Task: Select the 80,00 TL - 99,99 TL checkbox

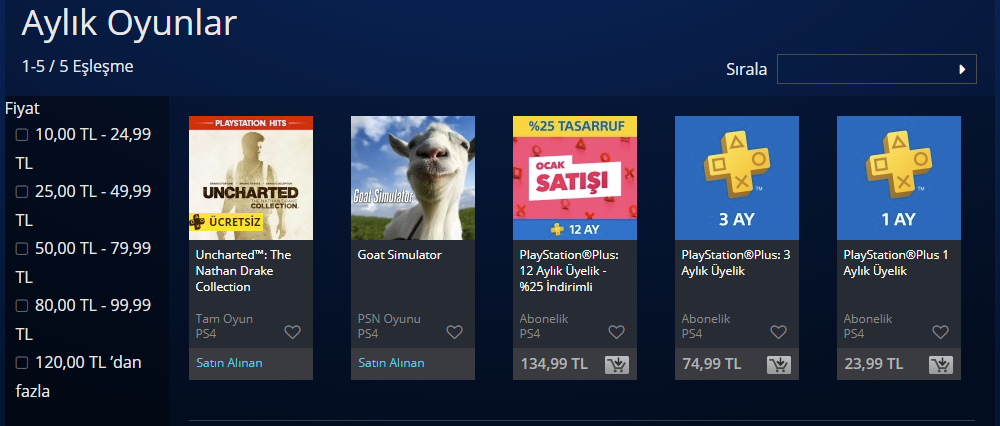Action: tap(22, 305)
